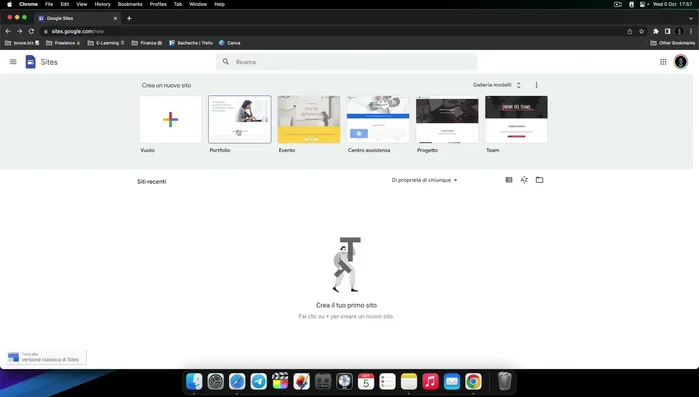Toggle the Chrome side panel

coord(667,31)
